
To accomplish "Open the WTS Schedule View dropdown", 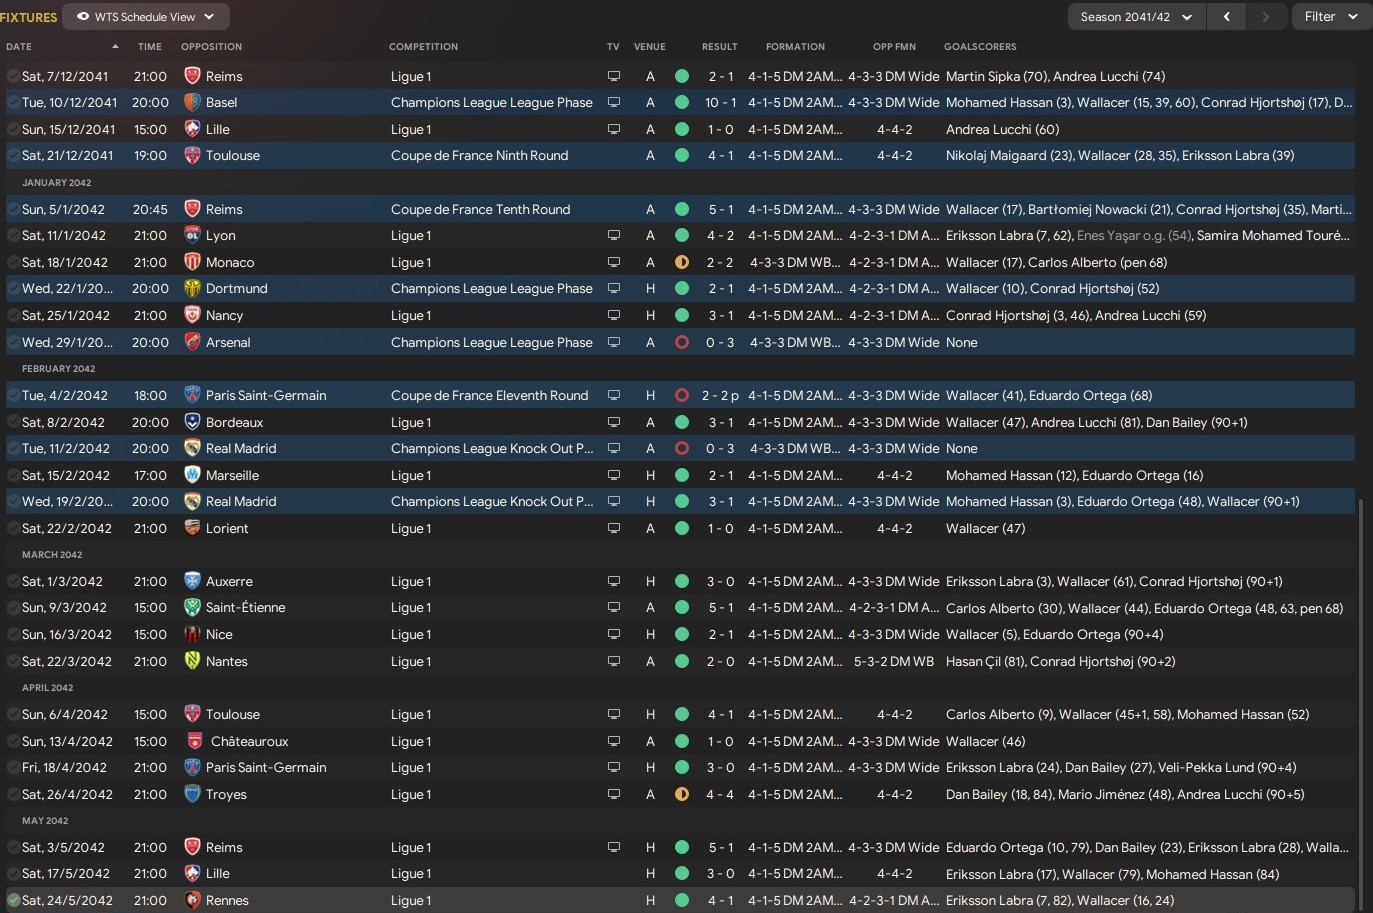I will (146, 17).
